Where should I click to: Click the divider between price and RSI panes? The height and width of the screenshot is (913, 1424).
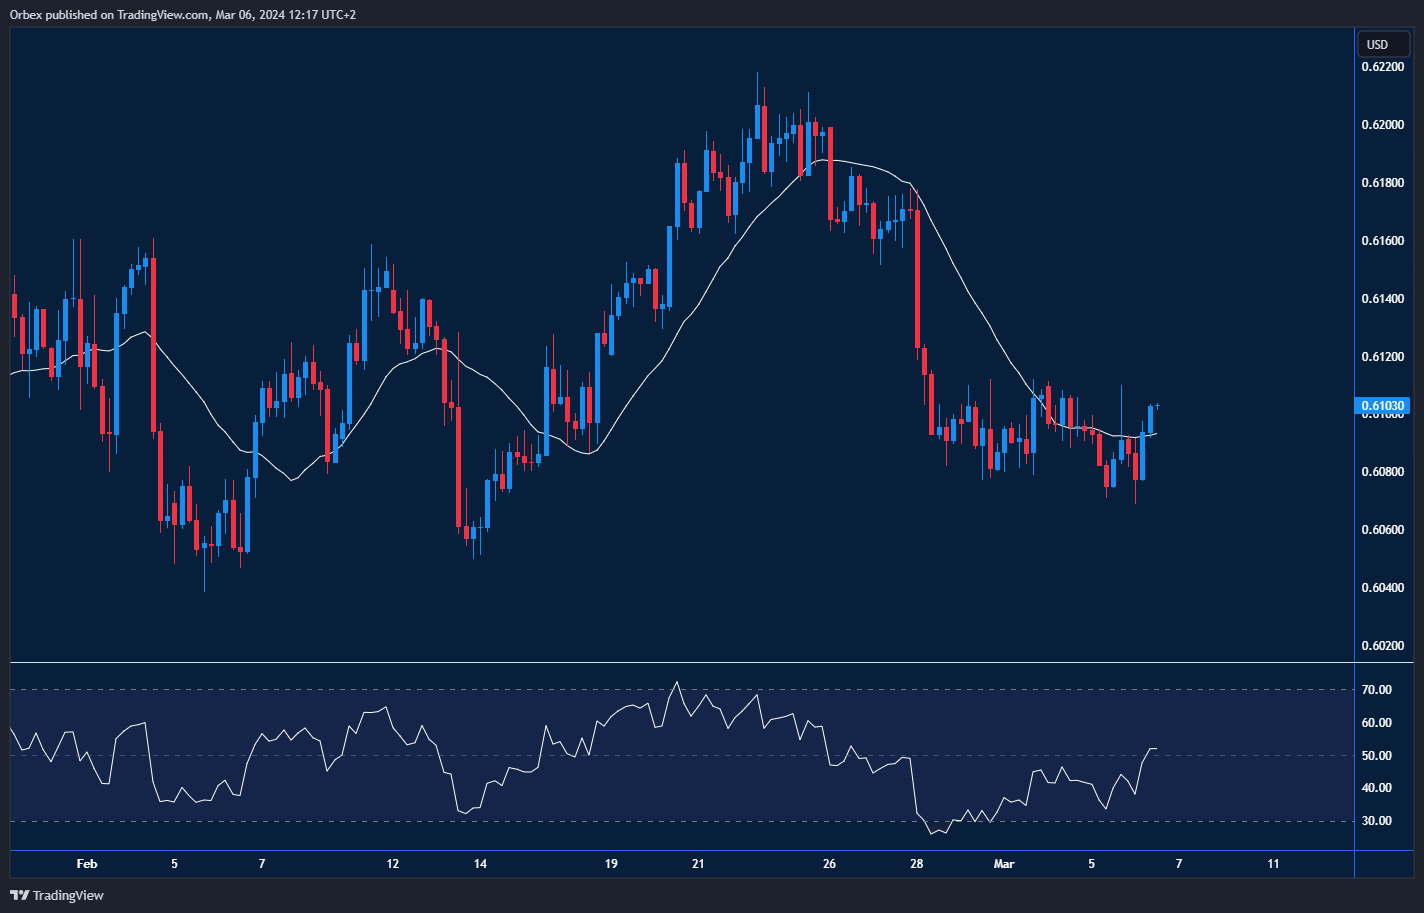point(680,662)
